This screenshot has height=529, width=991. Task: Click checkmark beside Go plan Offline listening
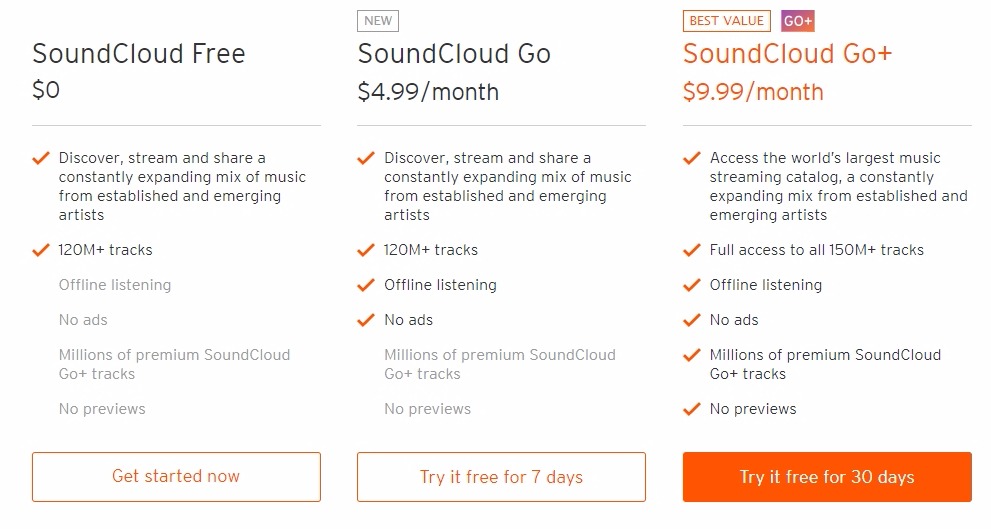pos(366,285)
